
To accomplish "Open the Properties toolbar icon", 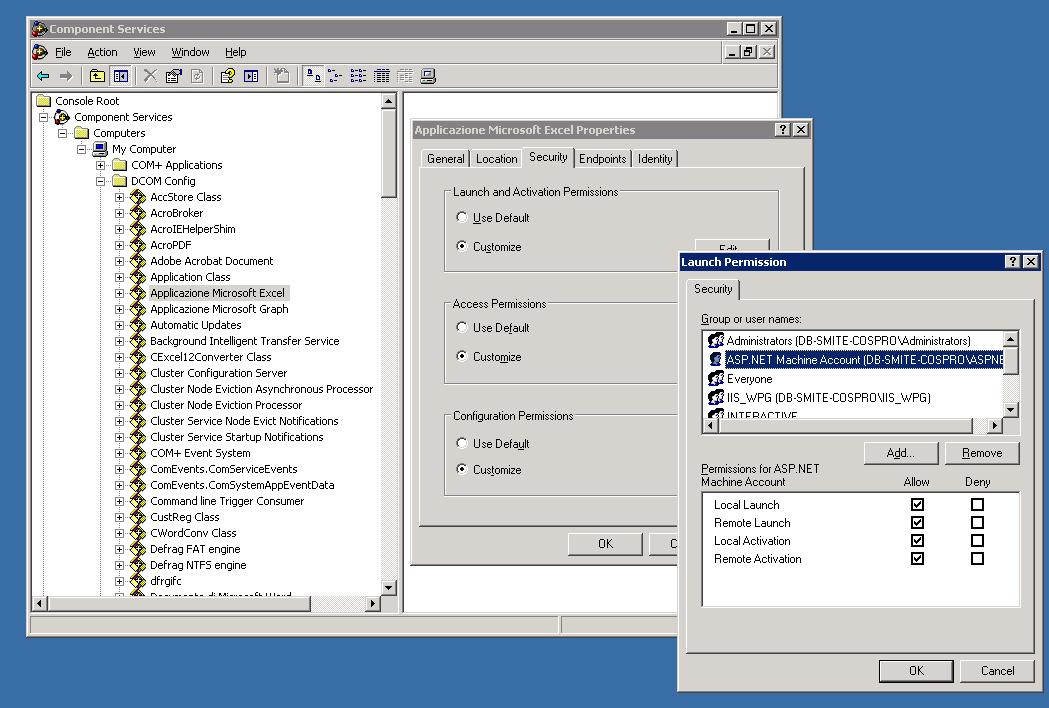I will click(x=173, y=76).
